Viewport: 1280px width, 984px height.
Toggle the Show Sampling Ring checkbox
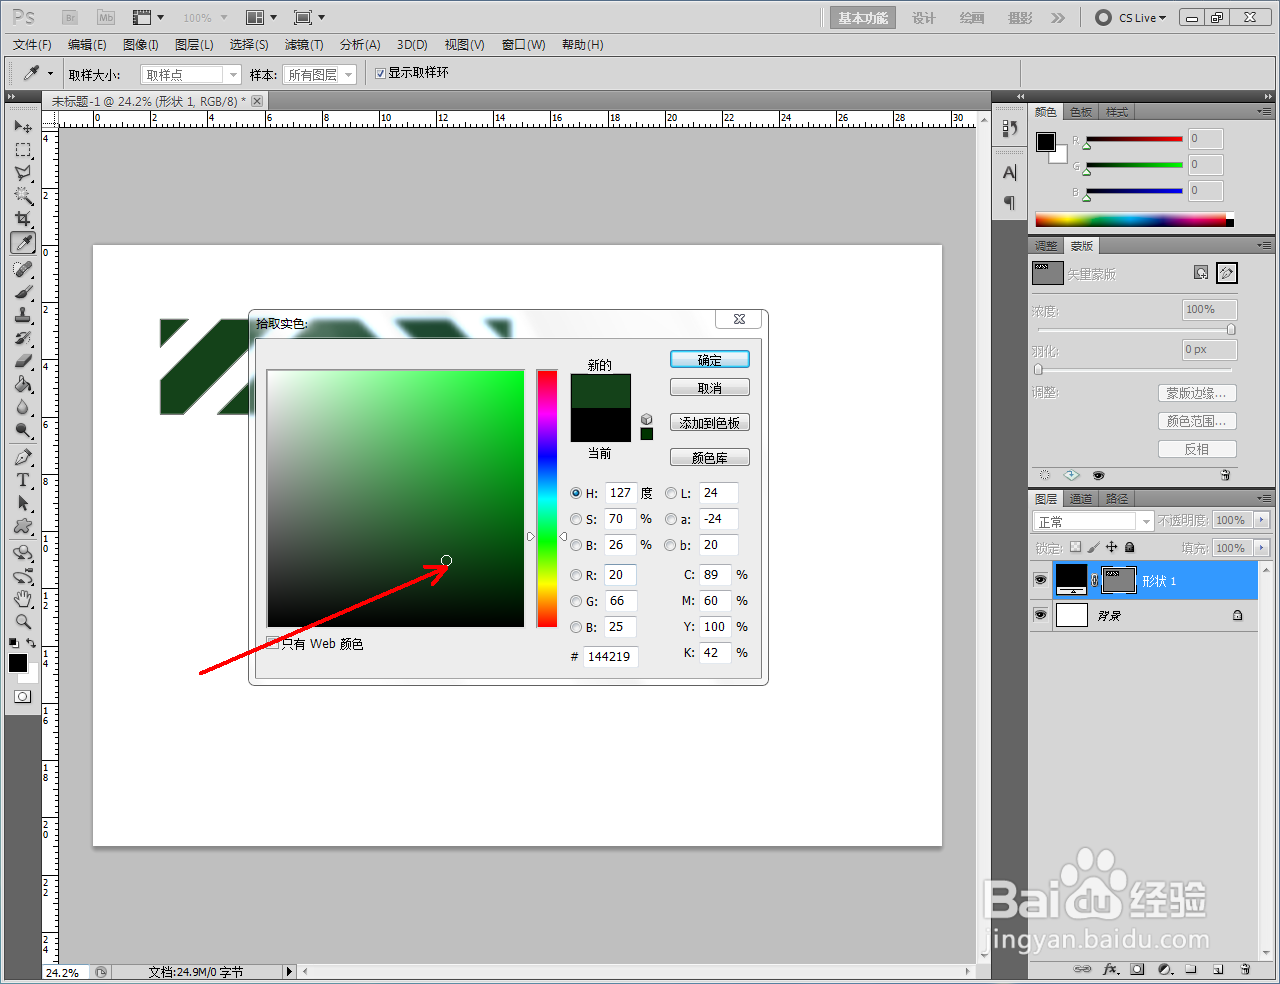(380, 73)
